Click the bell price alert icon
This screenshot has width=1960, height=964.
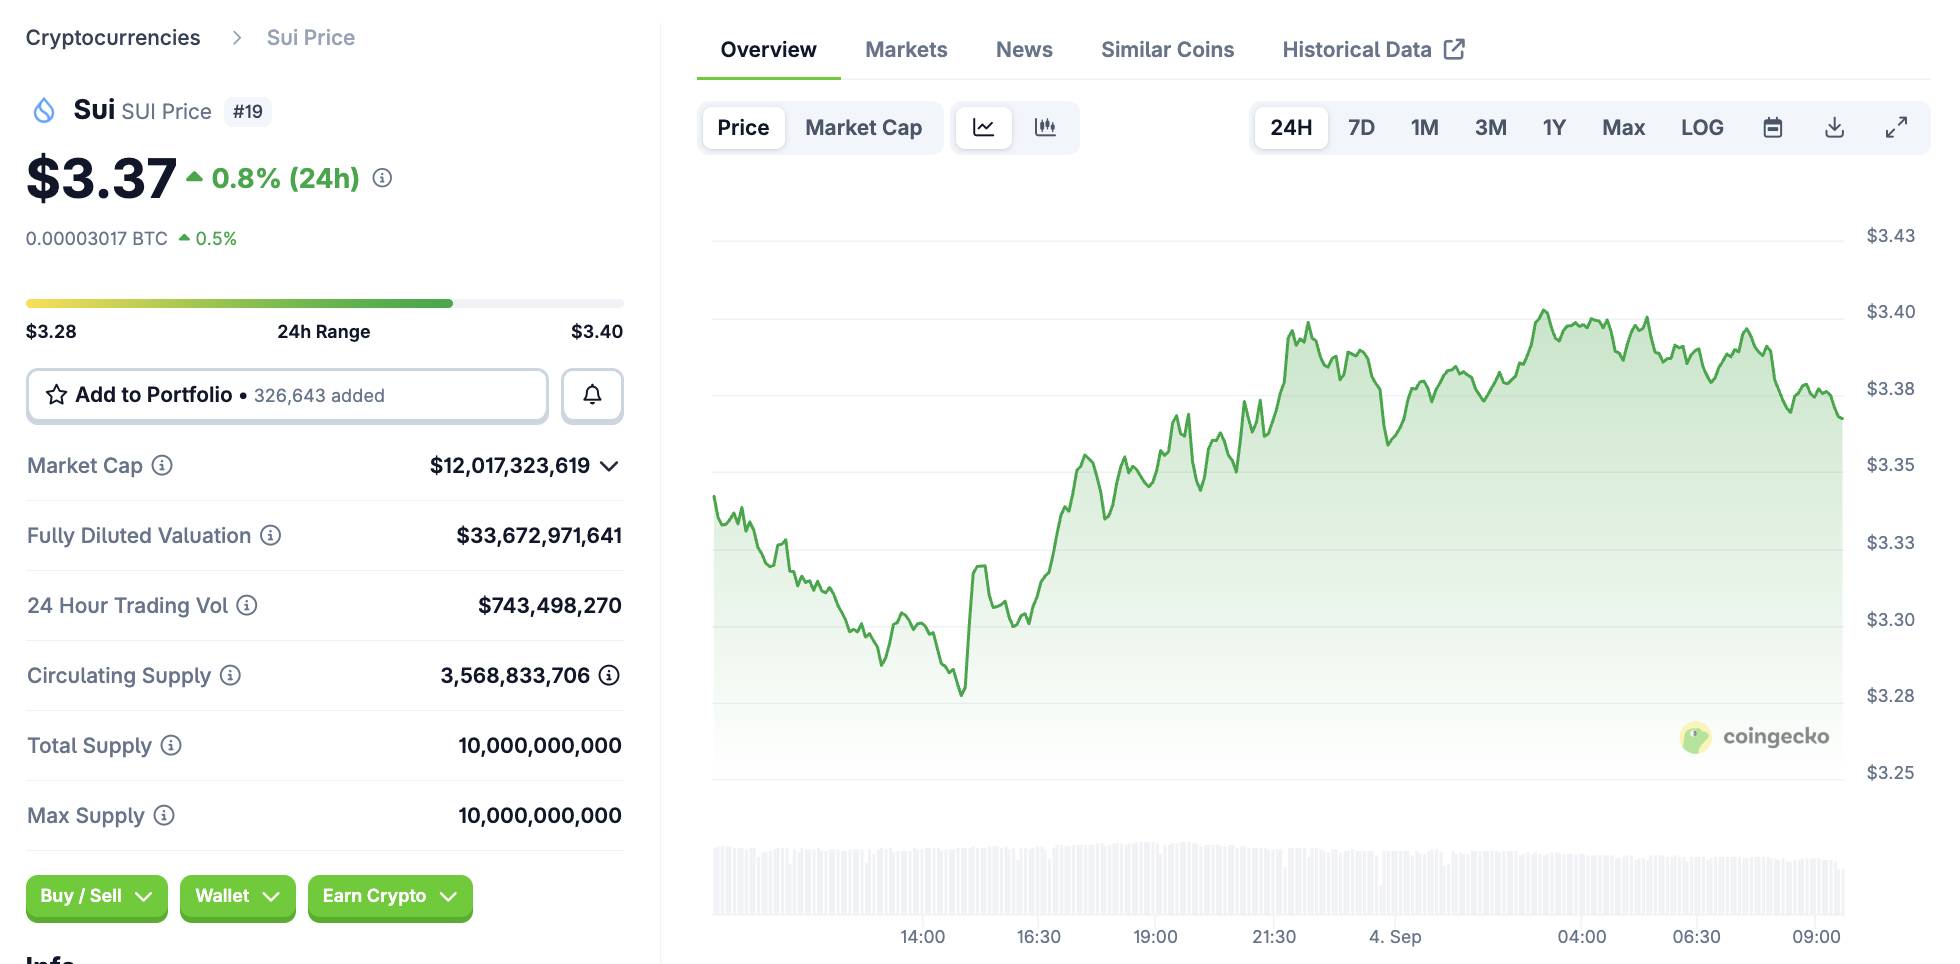pos(592,395)
